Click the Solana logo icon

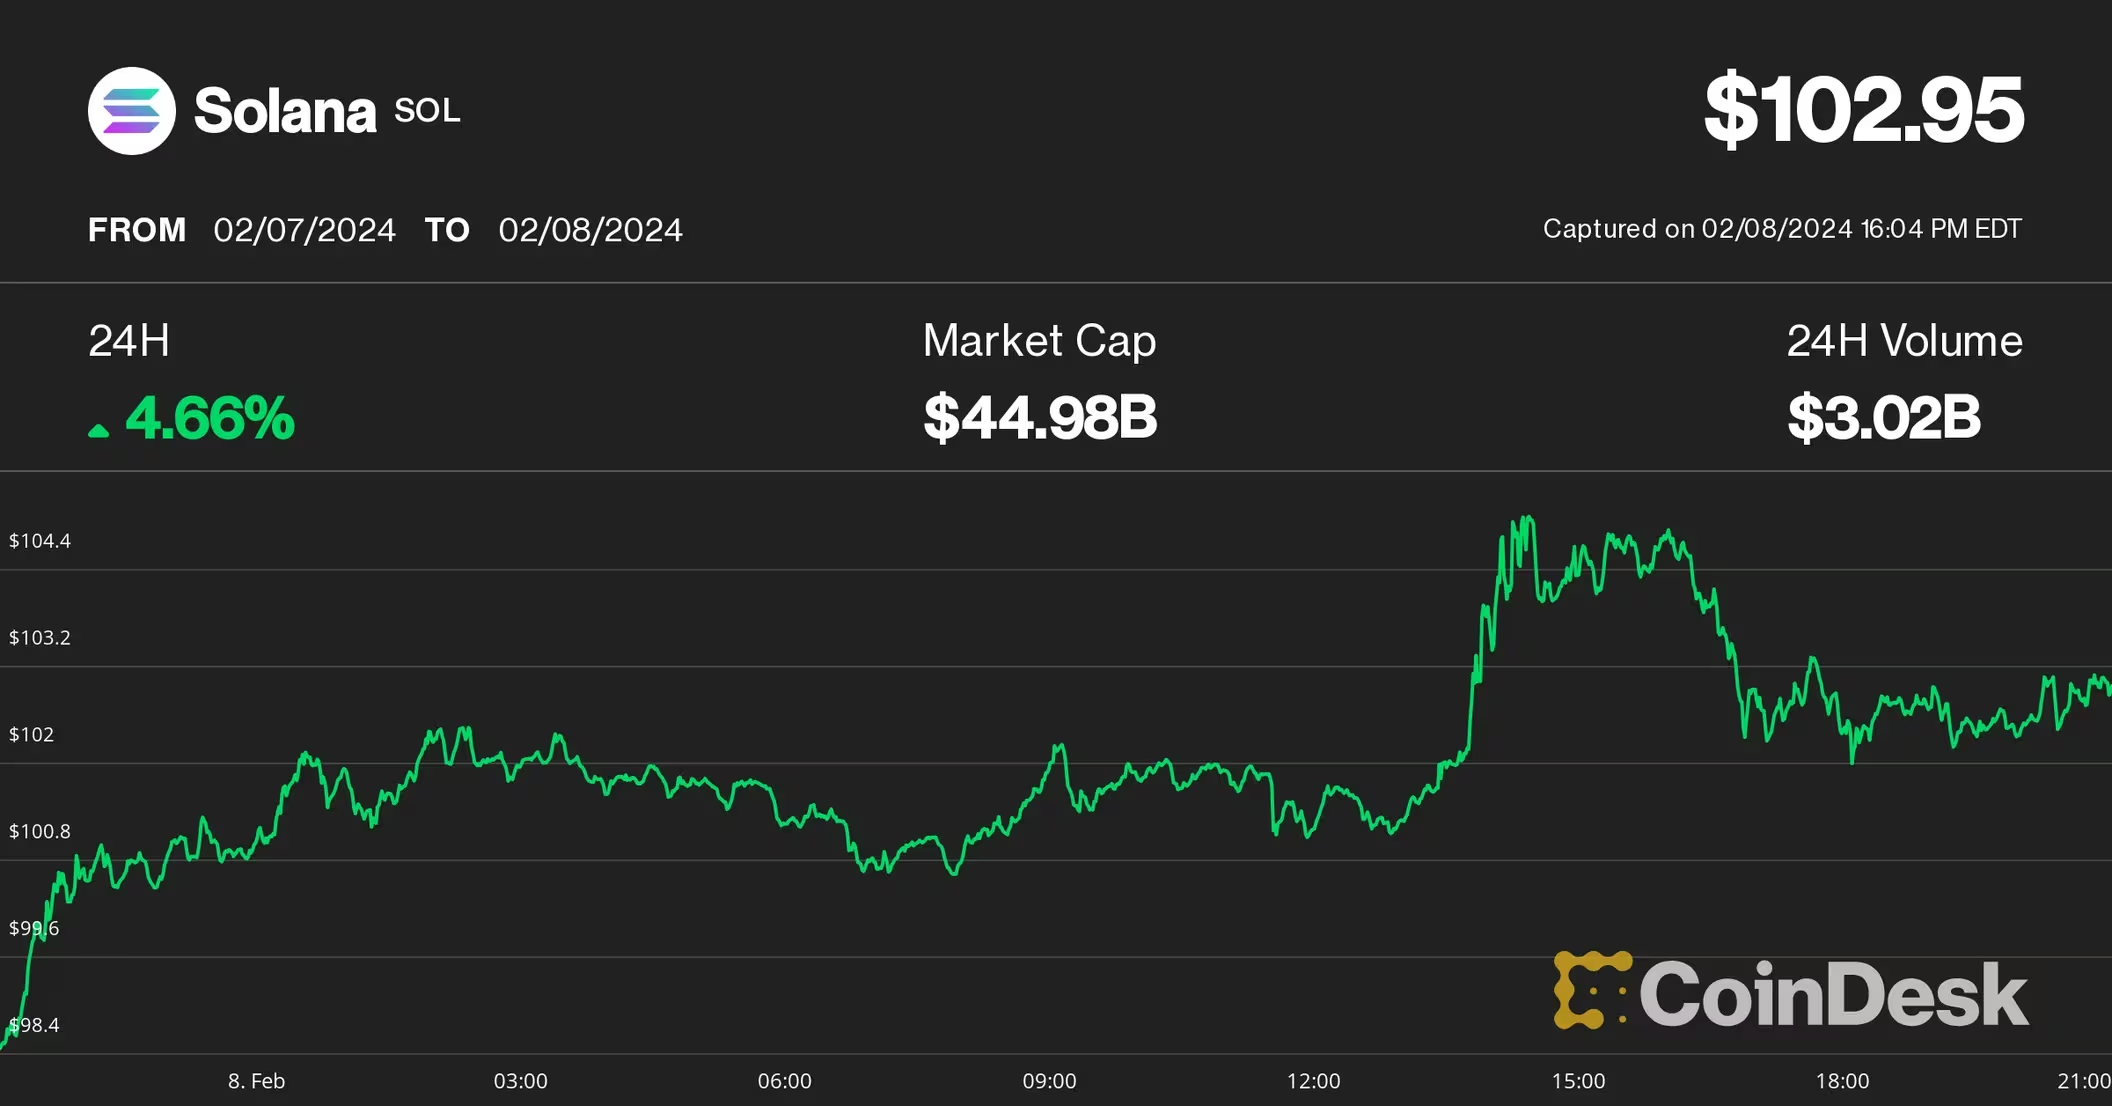pos(132,111)
